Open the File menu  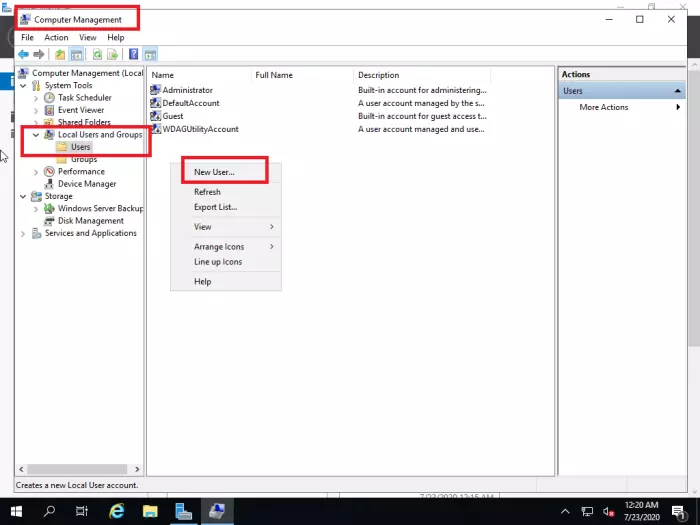(x=27, y=38)
